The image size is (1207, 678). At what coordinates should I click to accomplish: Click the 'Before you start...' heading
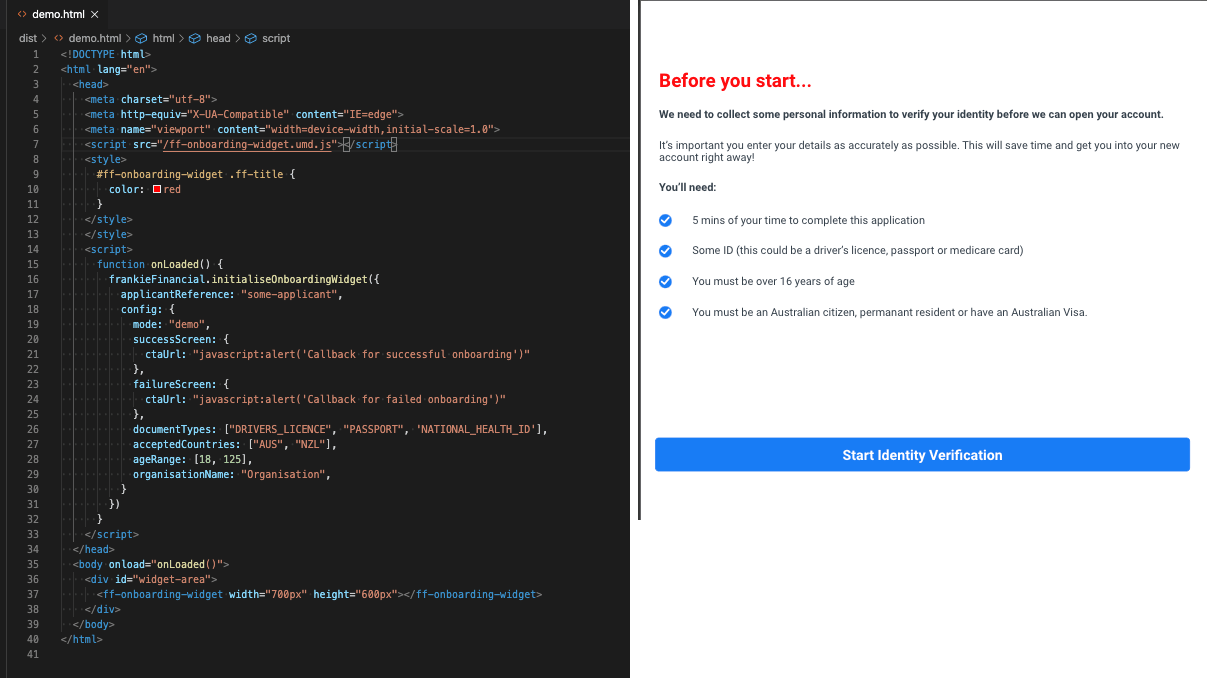tap(735, 81)
